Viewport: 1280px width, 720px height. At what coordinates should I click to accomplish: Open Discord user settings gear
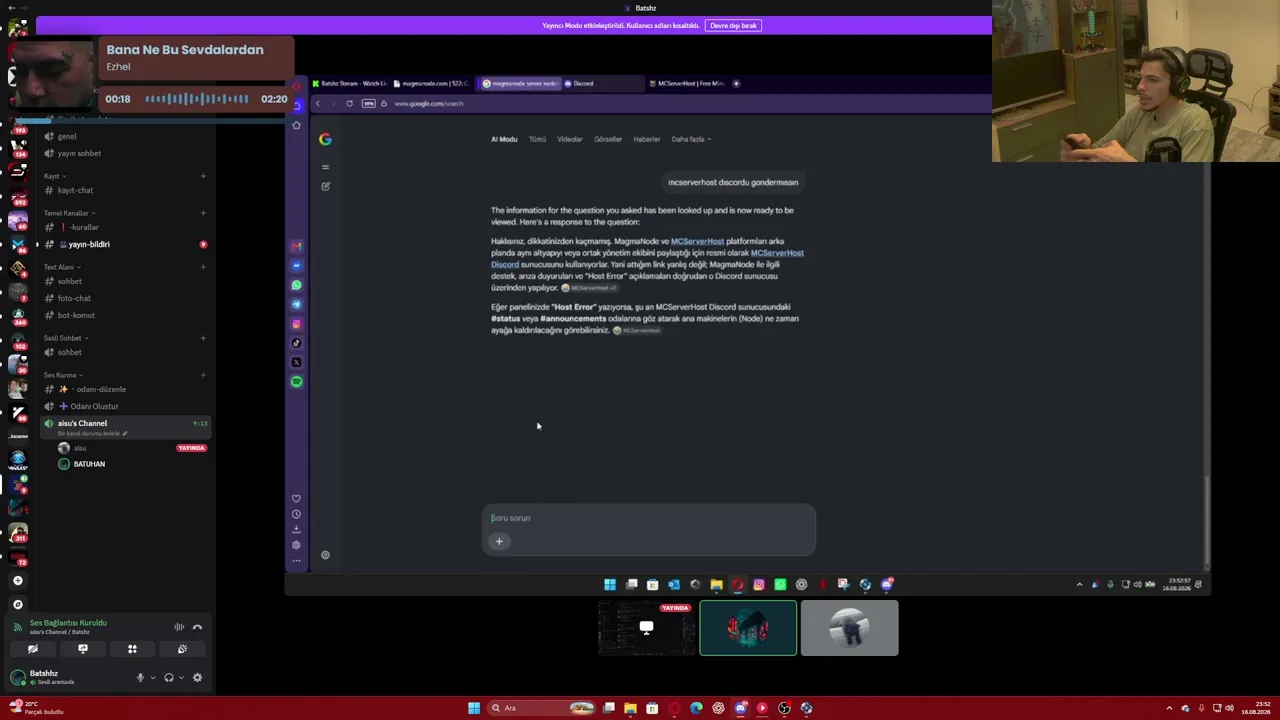click(197, 678)
